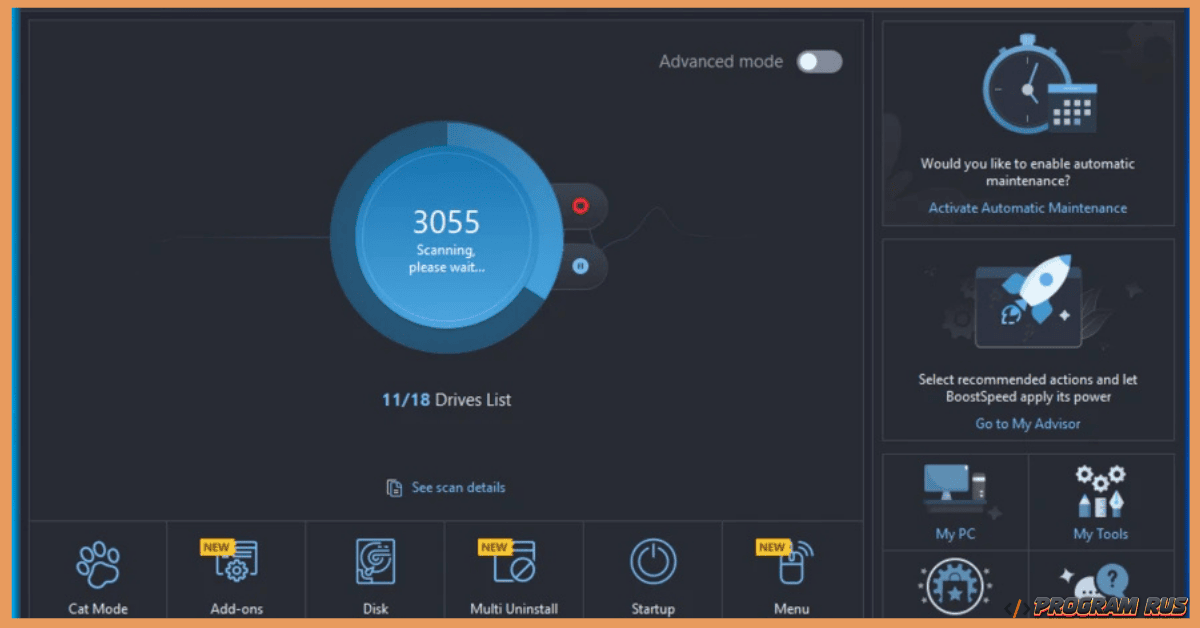Click the 11/18 Drives List status text
Screen dimensions: 1200x628
coord(446,400)
